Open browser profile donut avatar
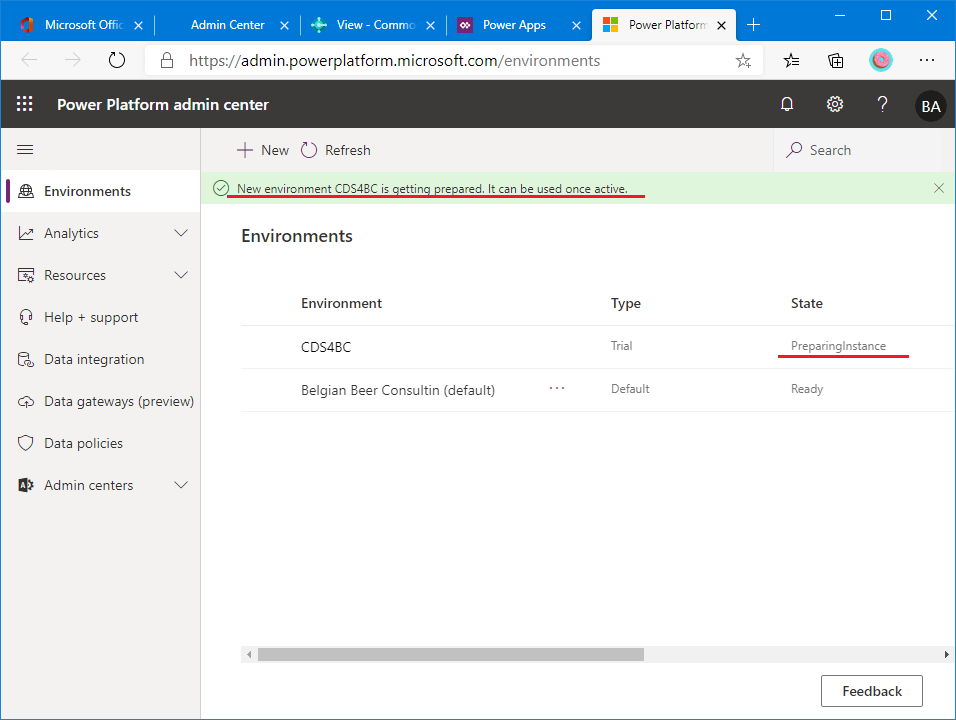The height and width of the screenshot is (720, 956). click(x=880, y=60)
